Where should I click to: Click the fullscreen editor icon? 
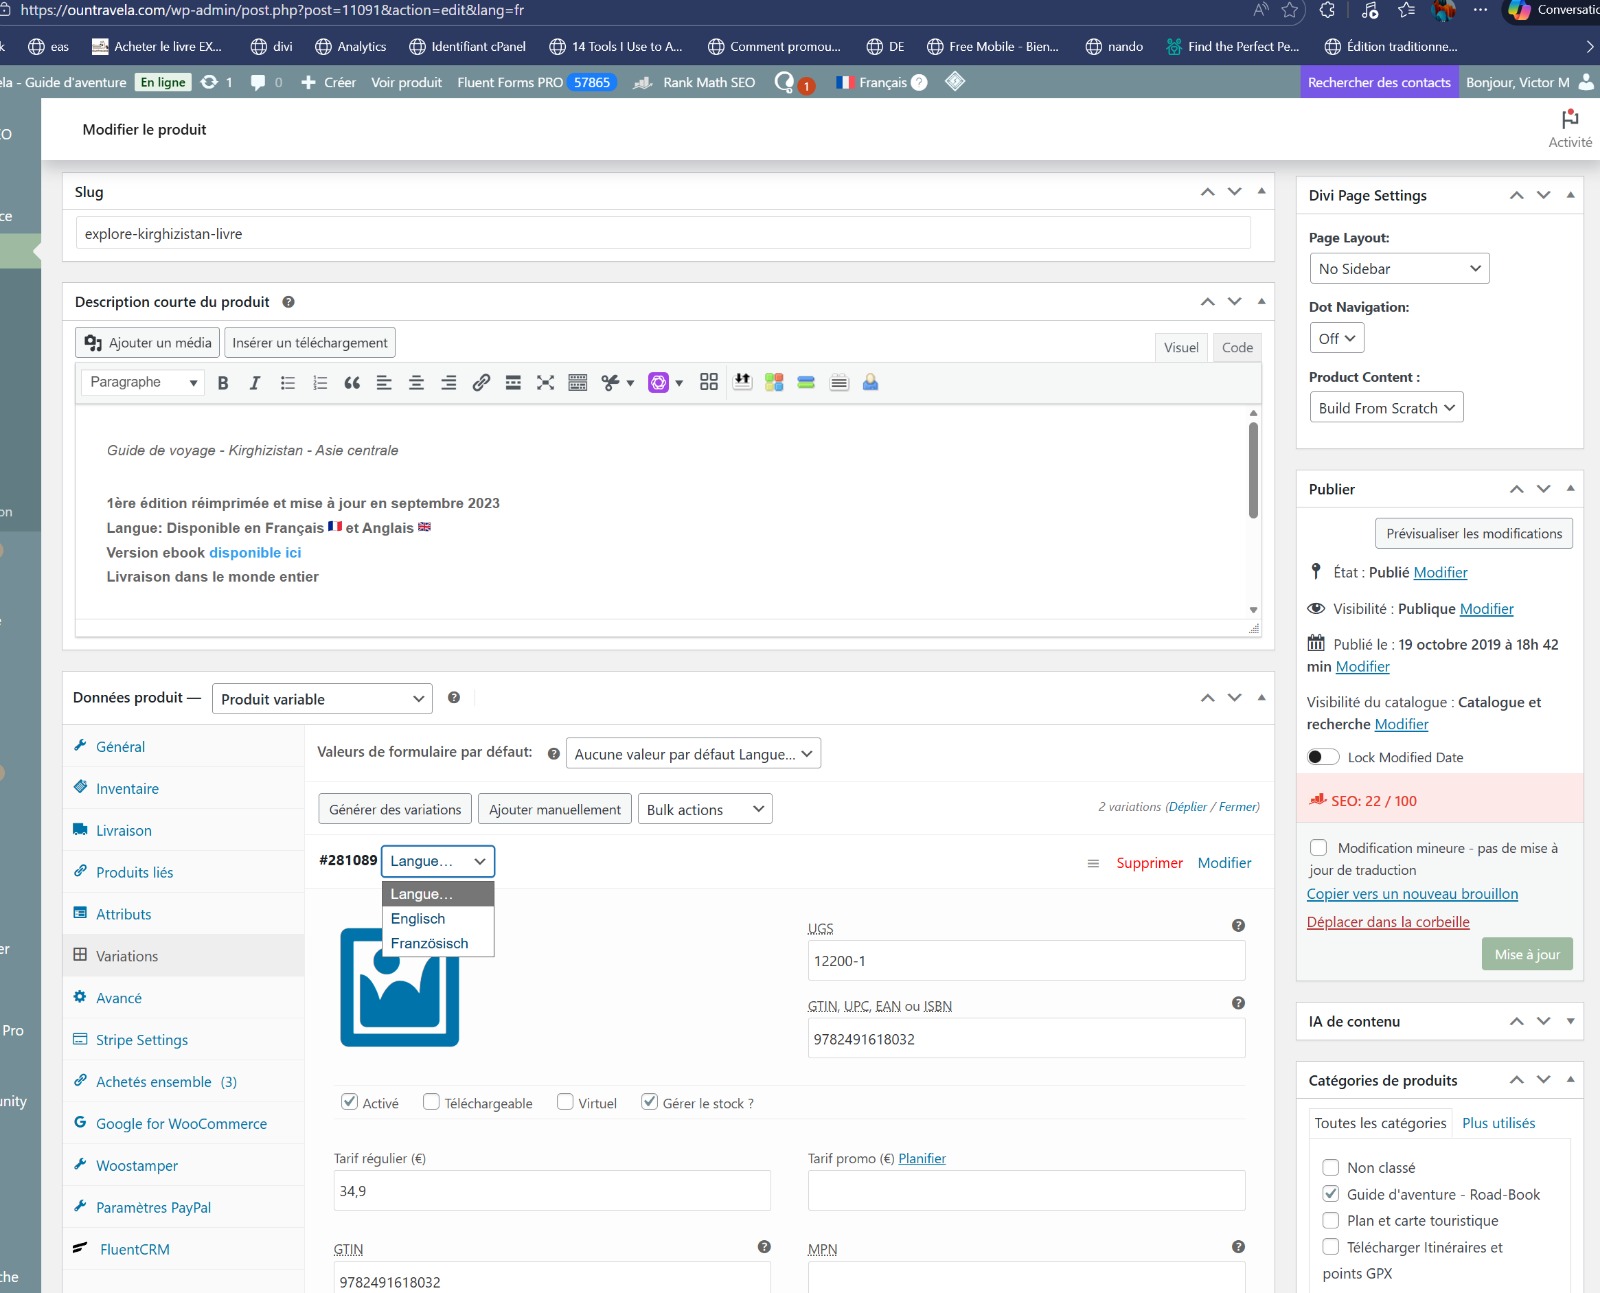coord(545,383)
